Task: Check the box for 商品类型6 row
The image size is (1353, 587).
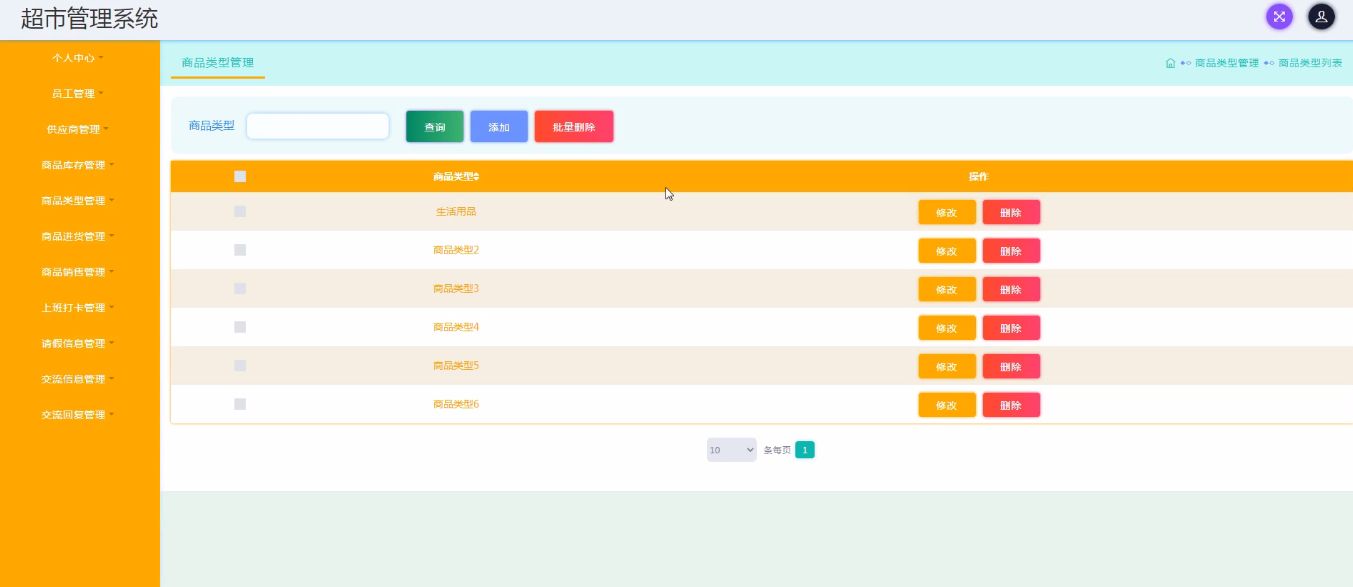Action: click(x=240, y=404)
